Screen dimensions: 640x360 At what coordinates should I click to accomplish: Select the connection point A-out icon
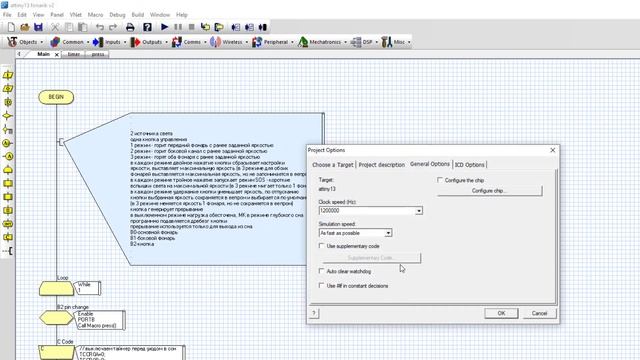click(8, 143)
